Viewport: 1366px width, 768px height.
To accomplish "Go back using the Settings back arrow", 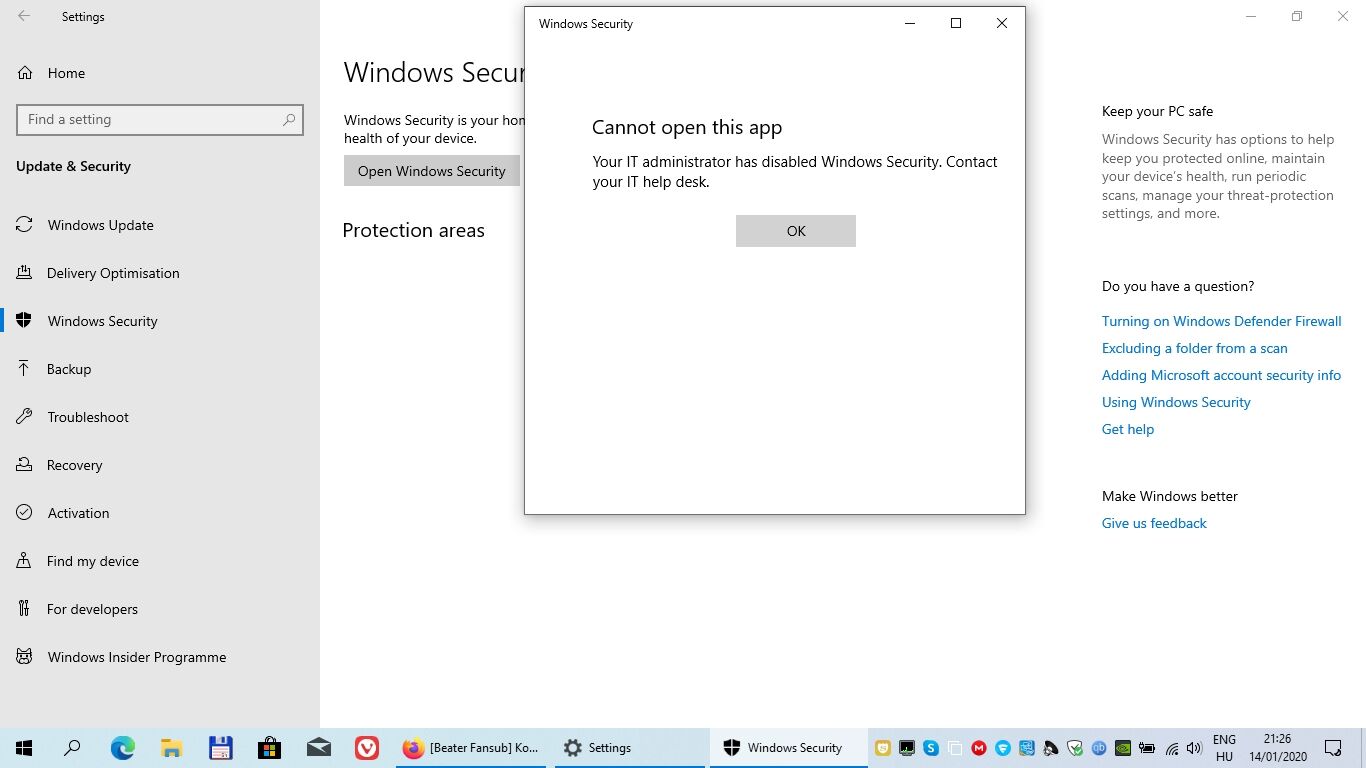I will (24, 17).
